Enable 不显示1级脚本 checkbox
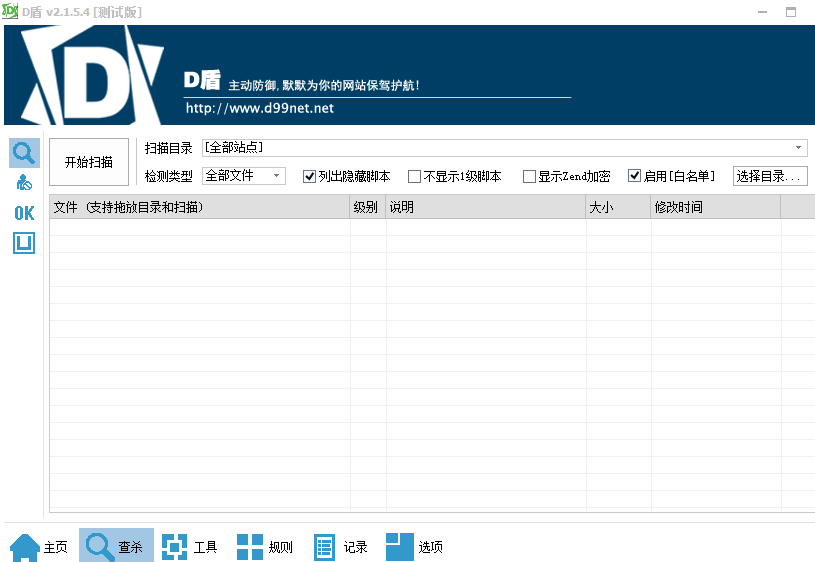 (414, 177)
